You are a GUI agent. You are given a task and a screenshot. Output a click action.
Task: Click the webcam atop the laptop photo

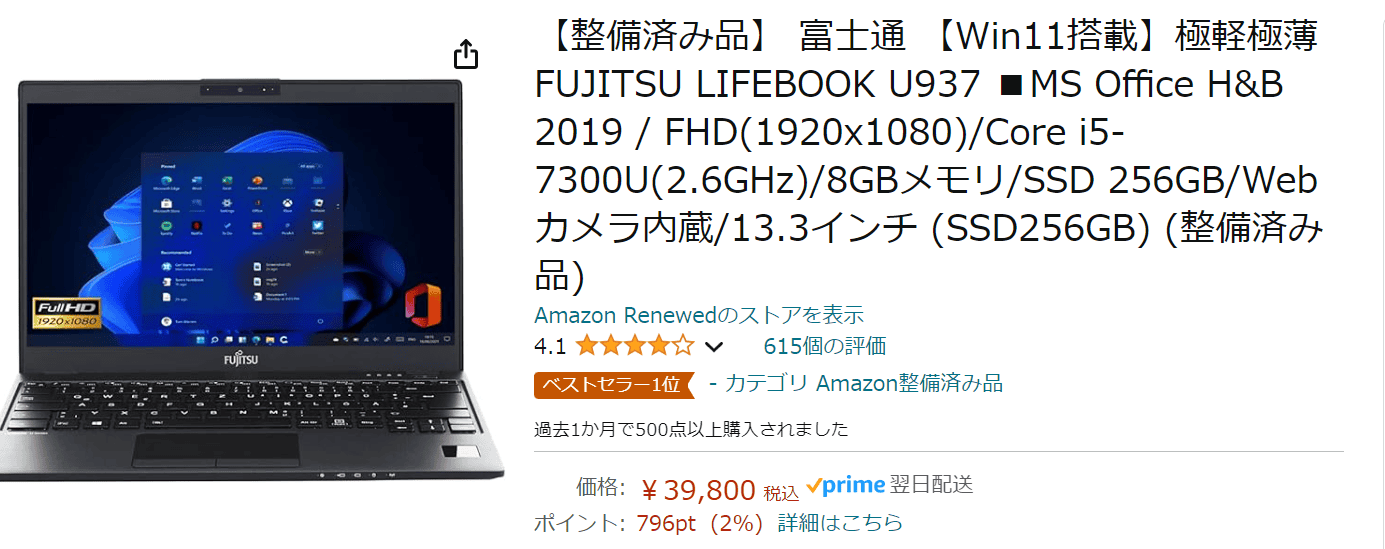tap(240, 91)
